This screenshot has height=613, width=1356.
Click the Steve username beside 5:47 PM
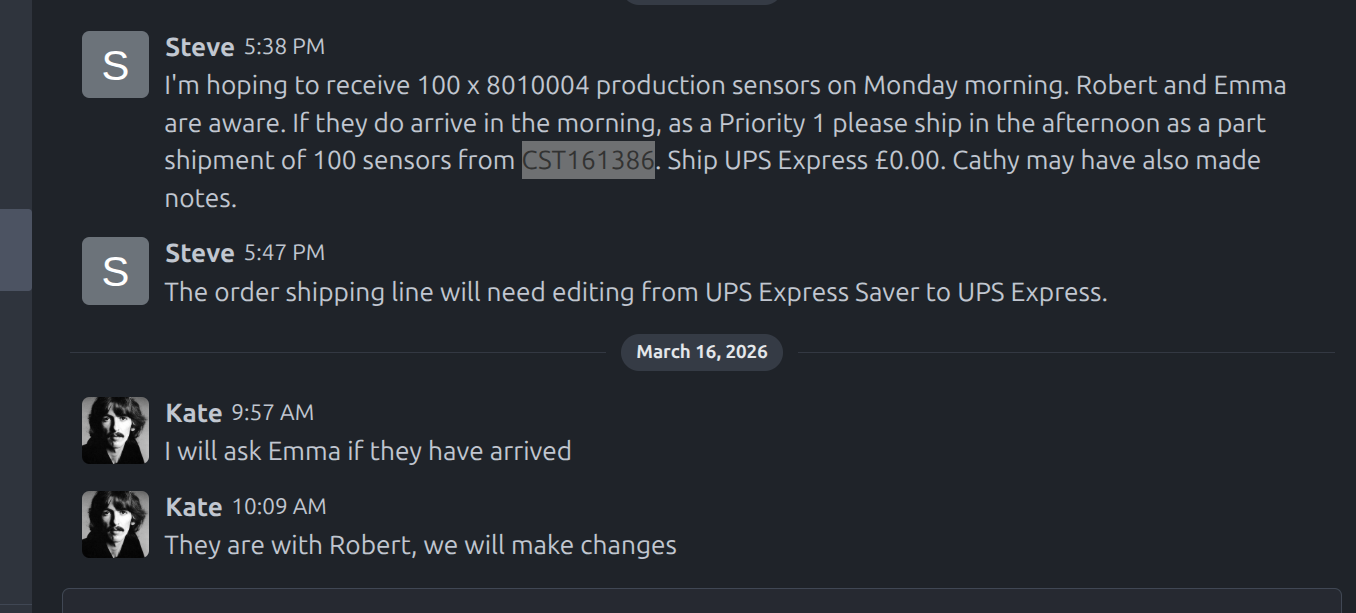(x=199, y=253)
